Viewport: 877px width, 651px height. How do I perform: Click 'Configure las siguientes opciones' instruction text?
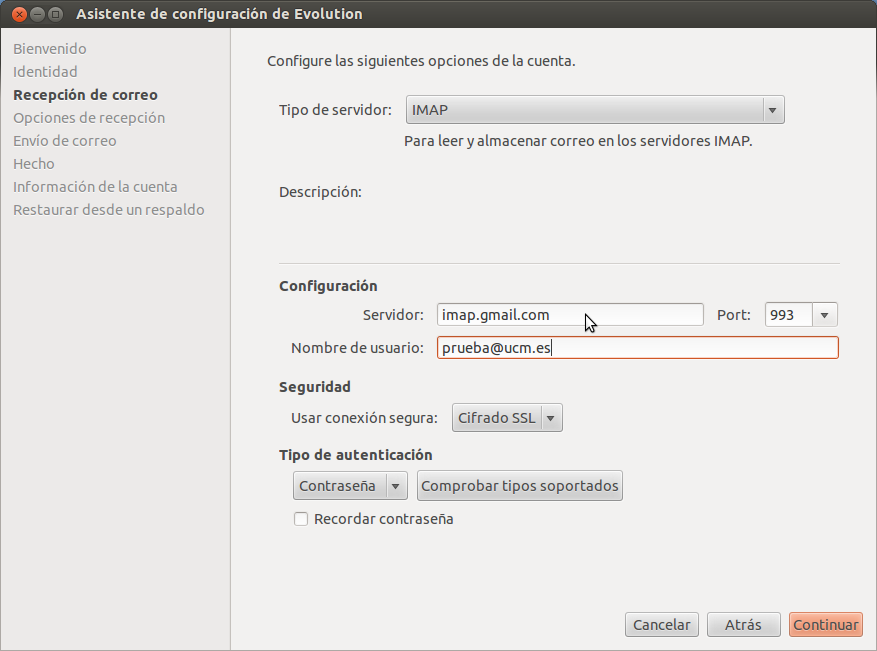421,60
